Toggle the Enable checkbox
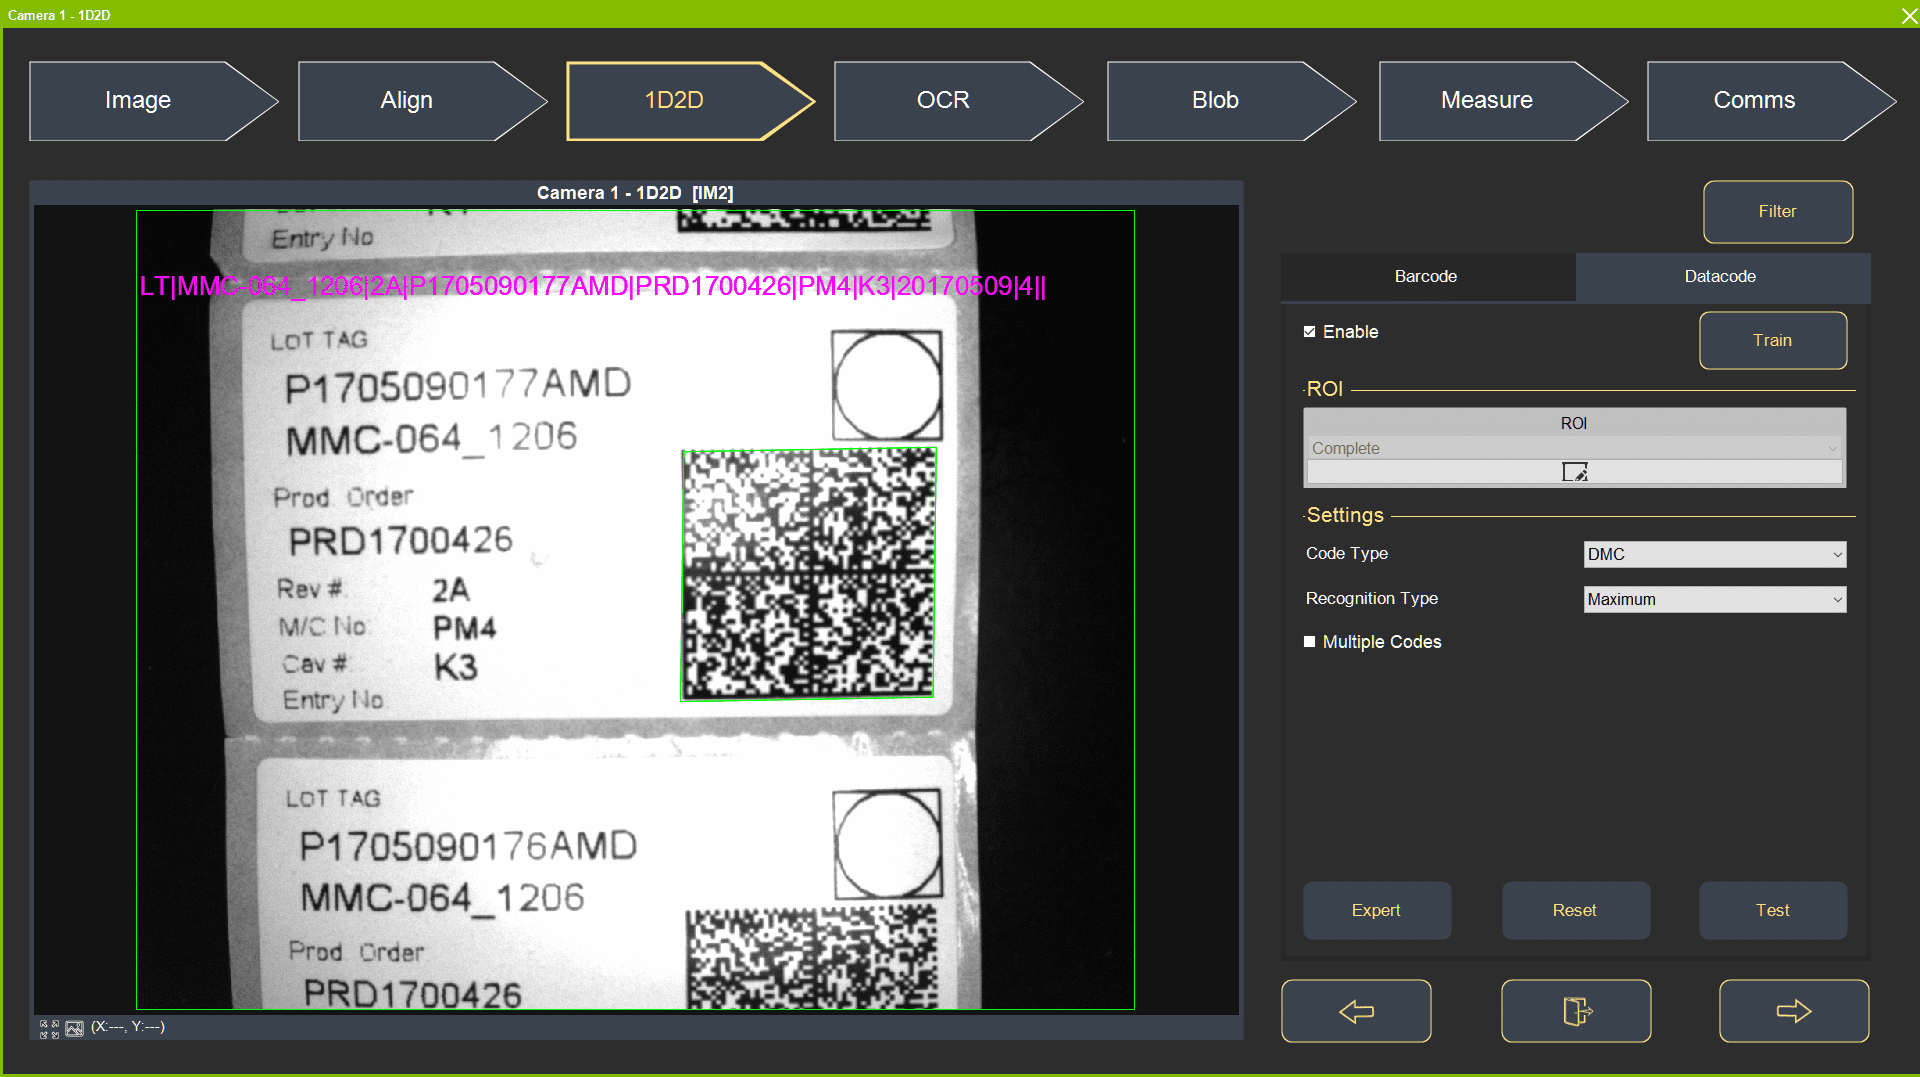This screenshot has height=1077, width=1920. coord(1309,332)
